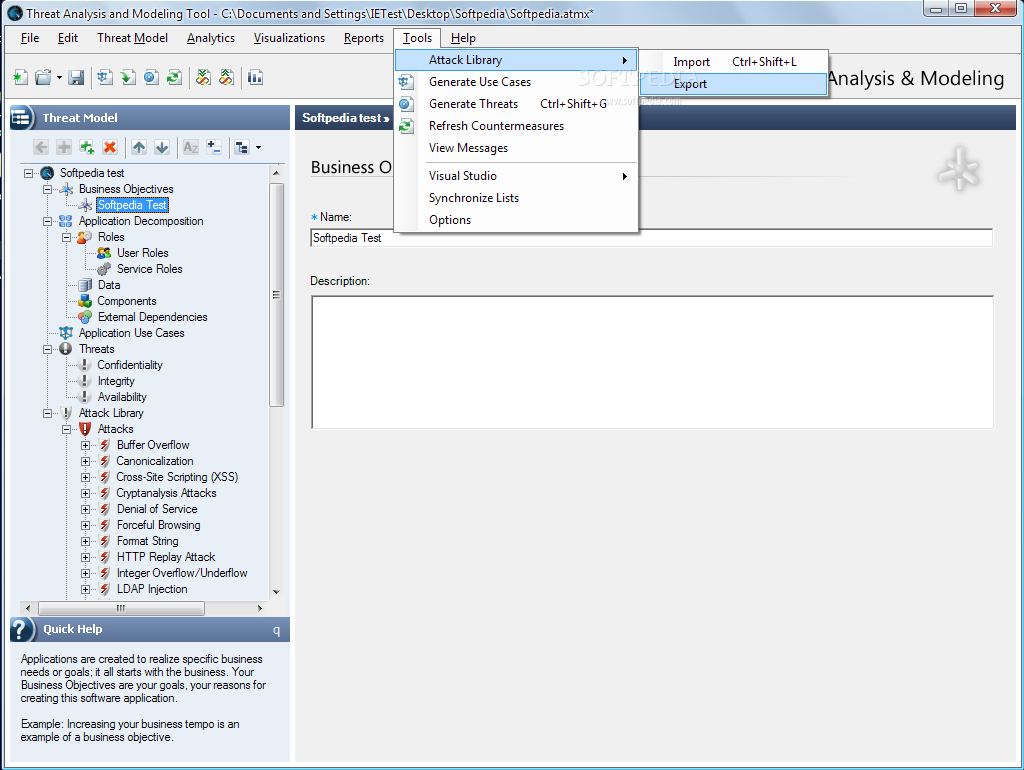Open the Visualizations menu

coord(289,38)
